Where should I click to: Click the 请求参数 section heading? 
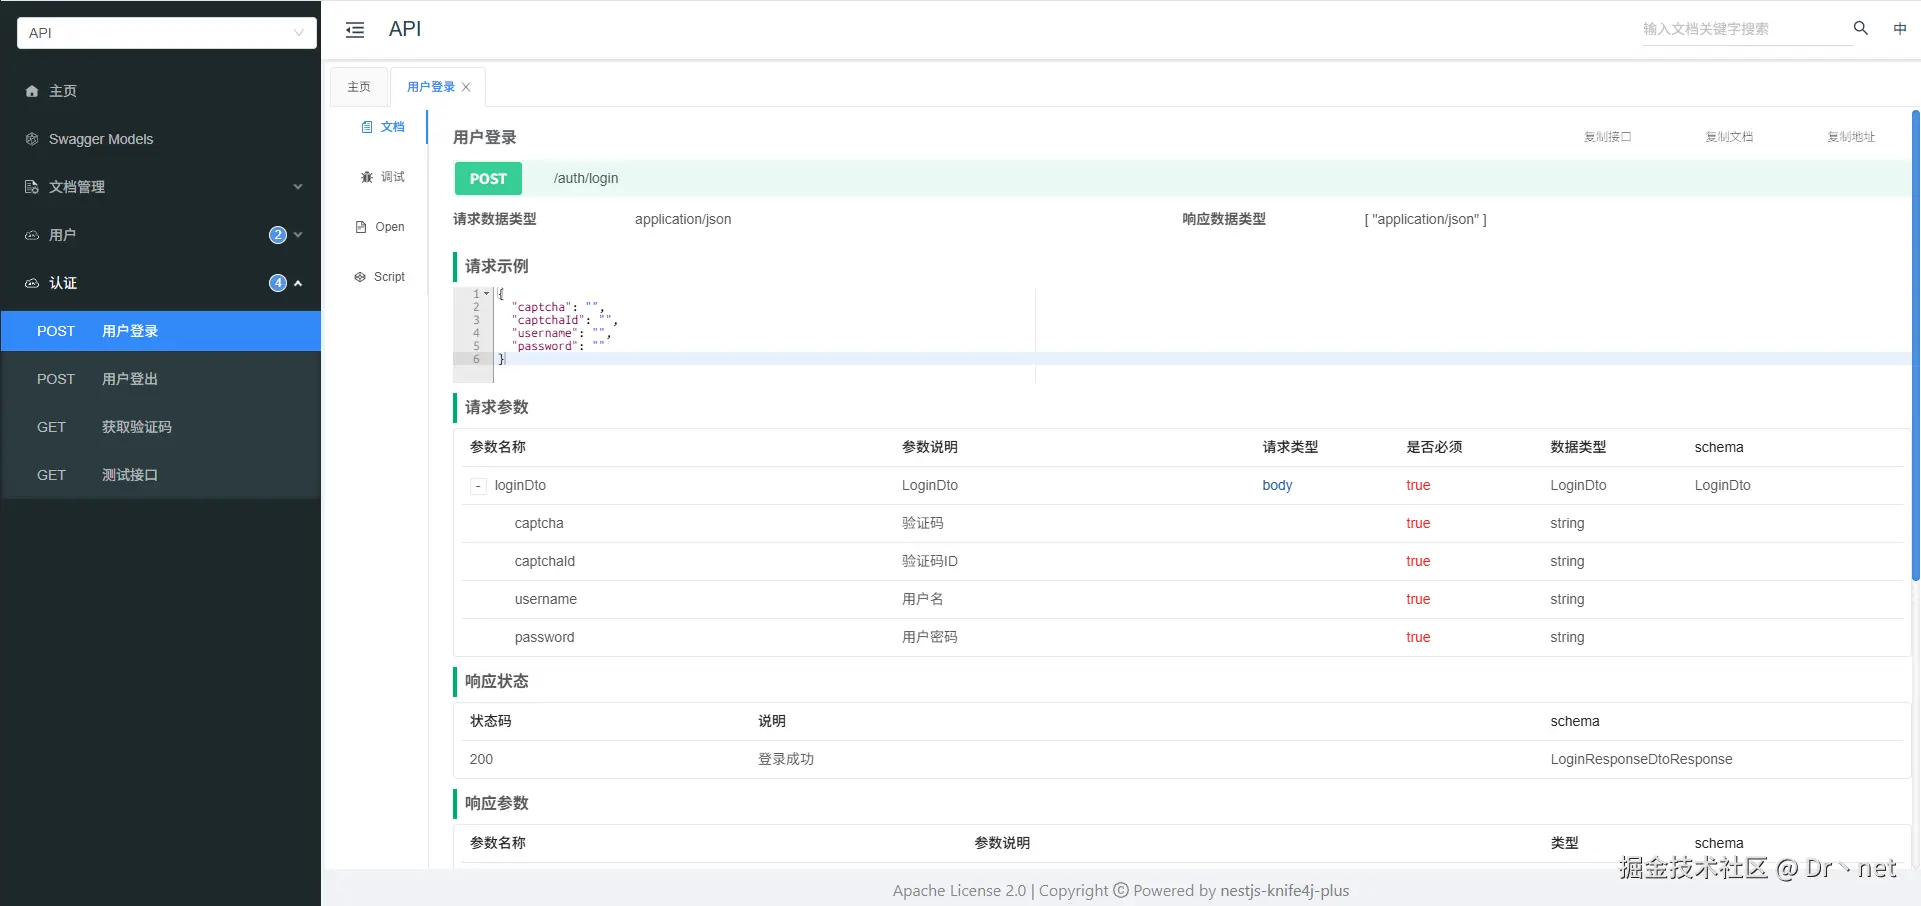497,408
